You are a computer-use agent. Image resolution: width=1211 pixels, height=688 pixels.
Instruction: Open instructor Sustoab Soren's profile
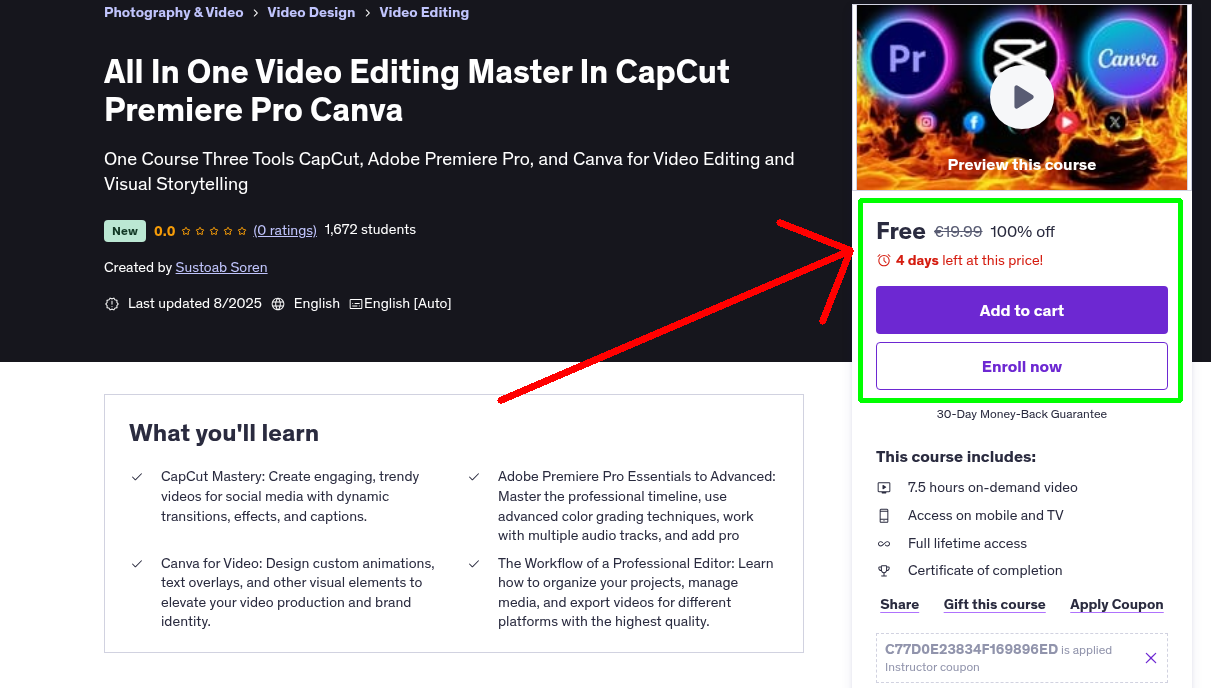click(221, 267)
